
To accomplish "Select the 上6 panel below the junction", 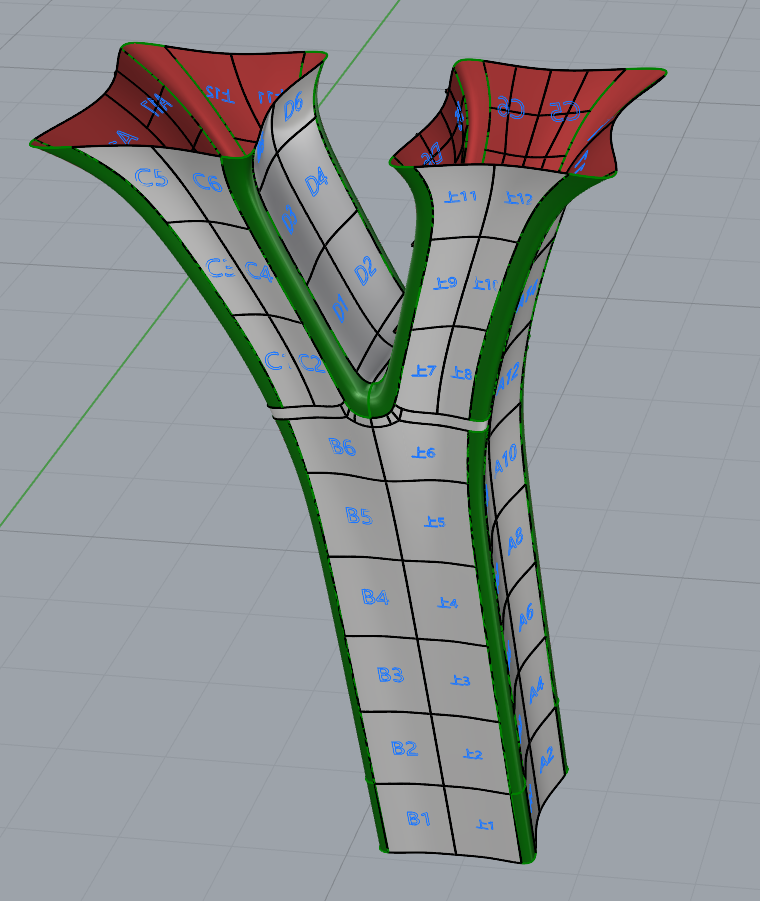I will point(423,453).
